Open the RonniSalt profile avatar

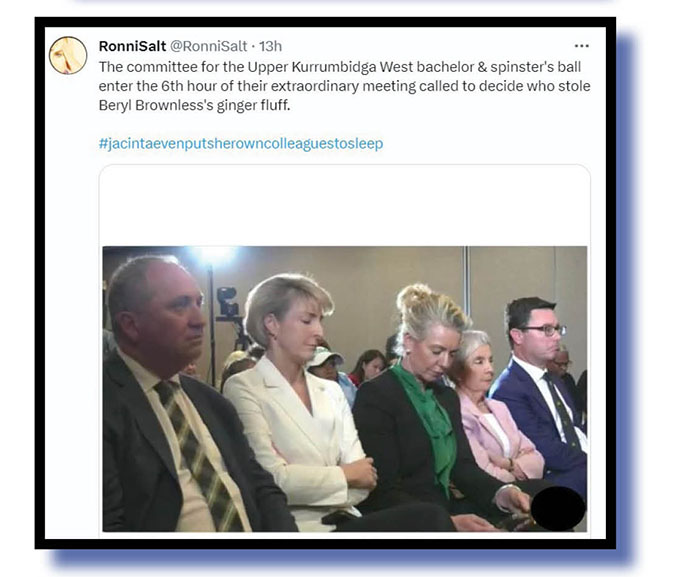tap(68, 55)
